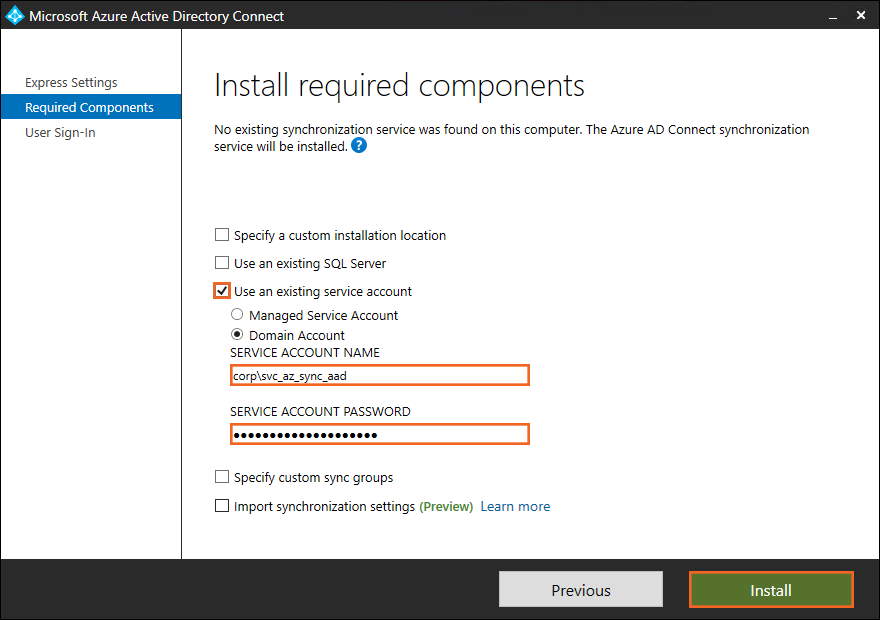Click the Install required components heading
Image resolution: width=880 pixels, height=620 pixels.
[x=399, y=86]
